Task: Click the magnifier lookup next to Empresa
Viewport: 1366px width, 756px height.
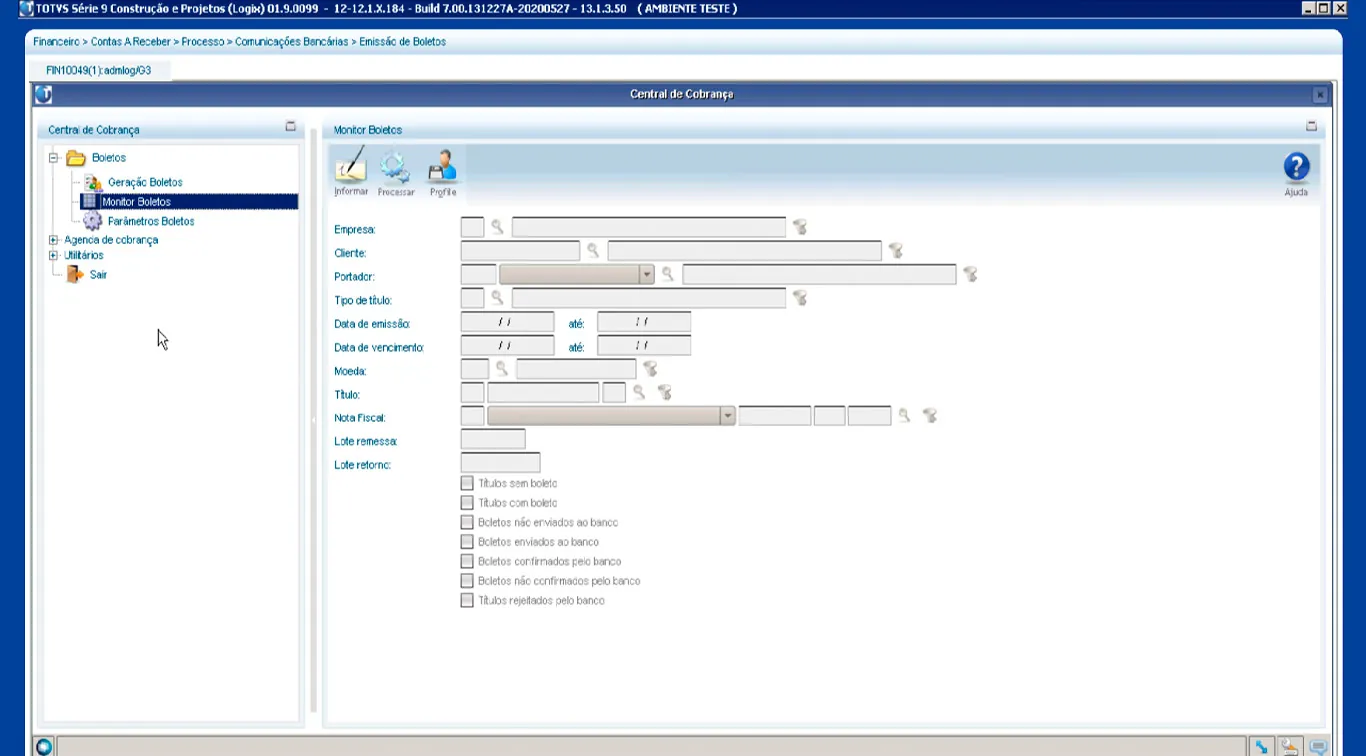Action: [x=497, y=228]
